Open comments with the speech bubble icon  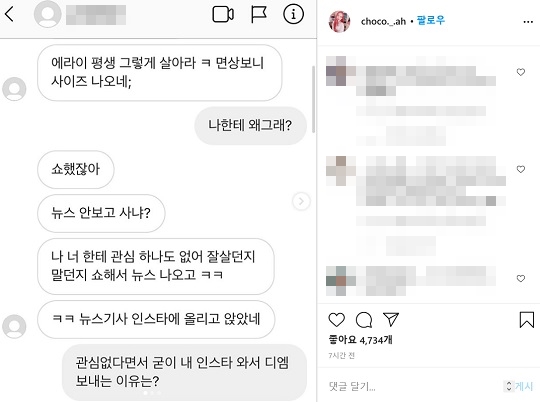(x=364, y=320)
